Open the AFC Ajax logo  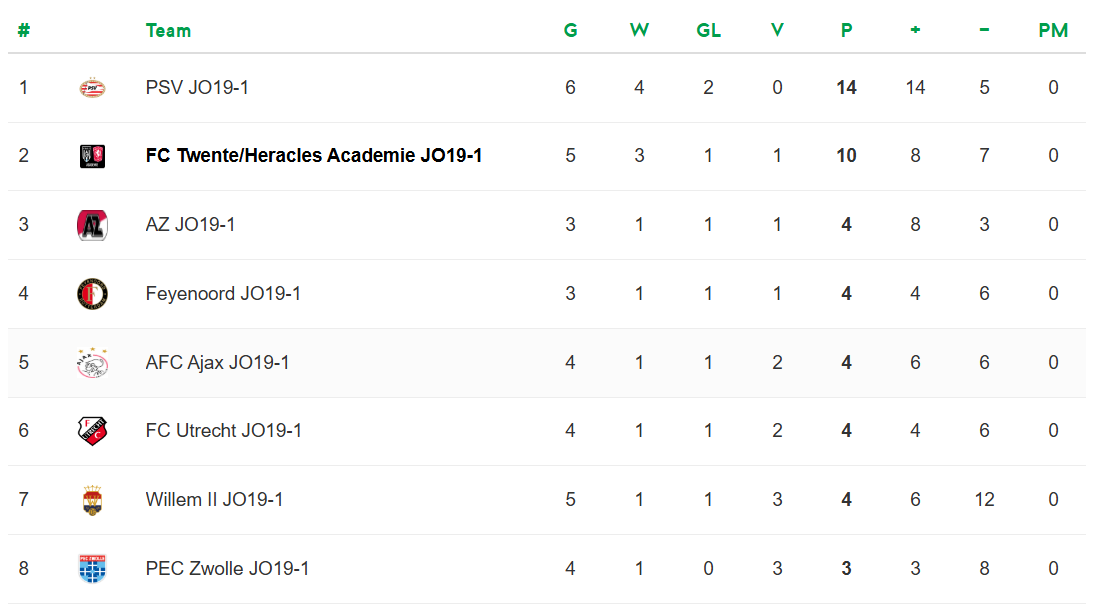[x=92, y=363]
